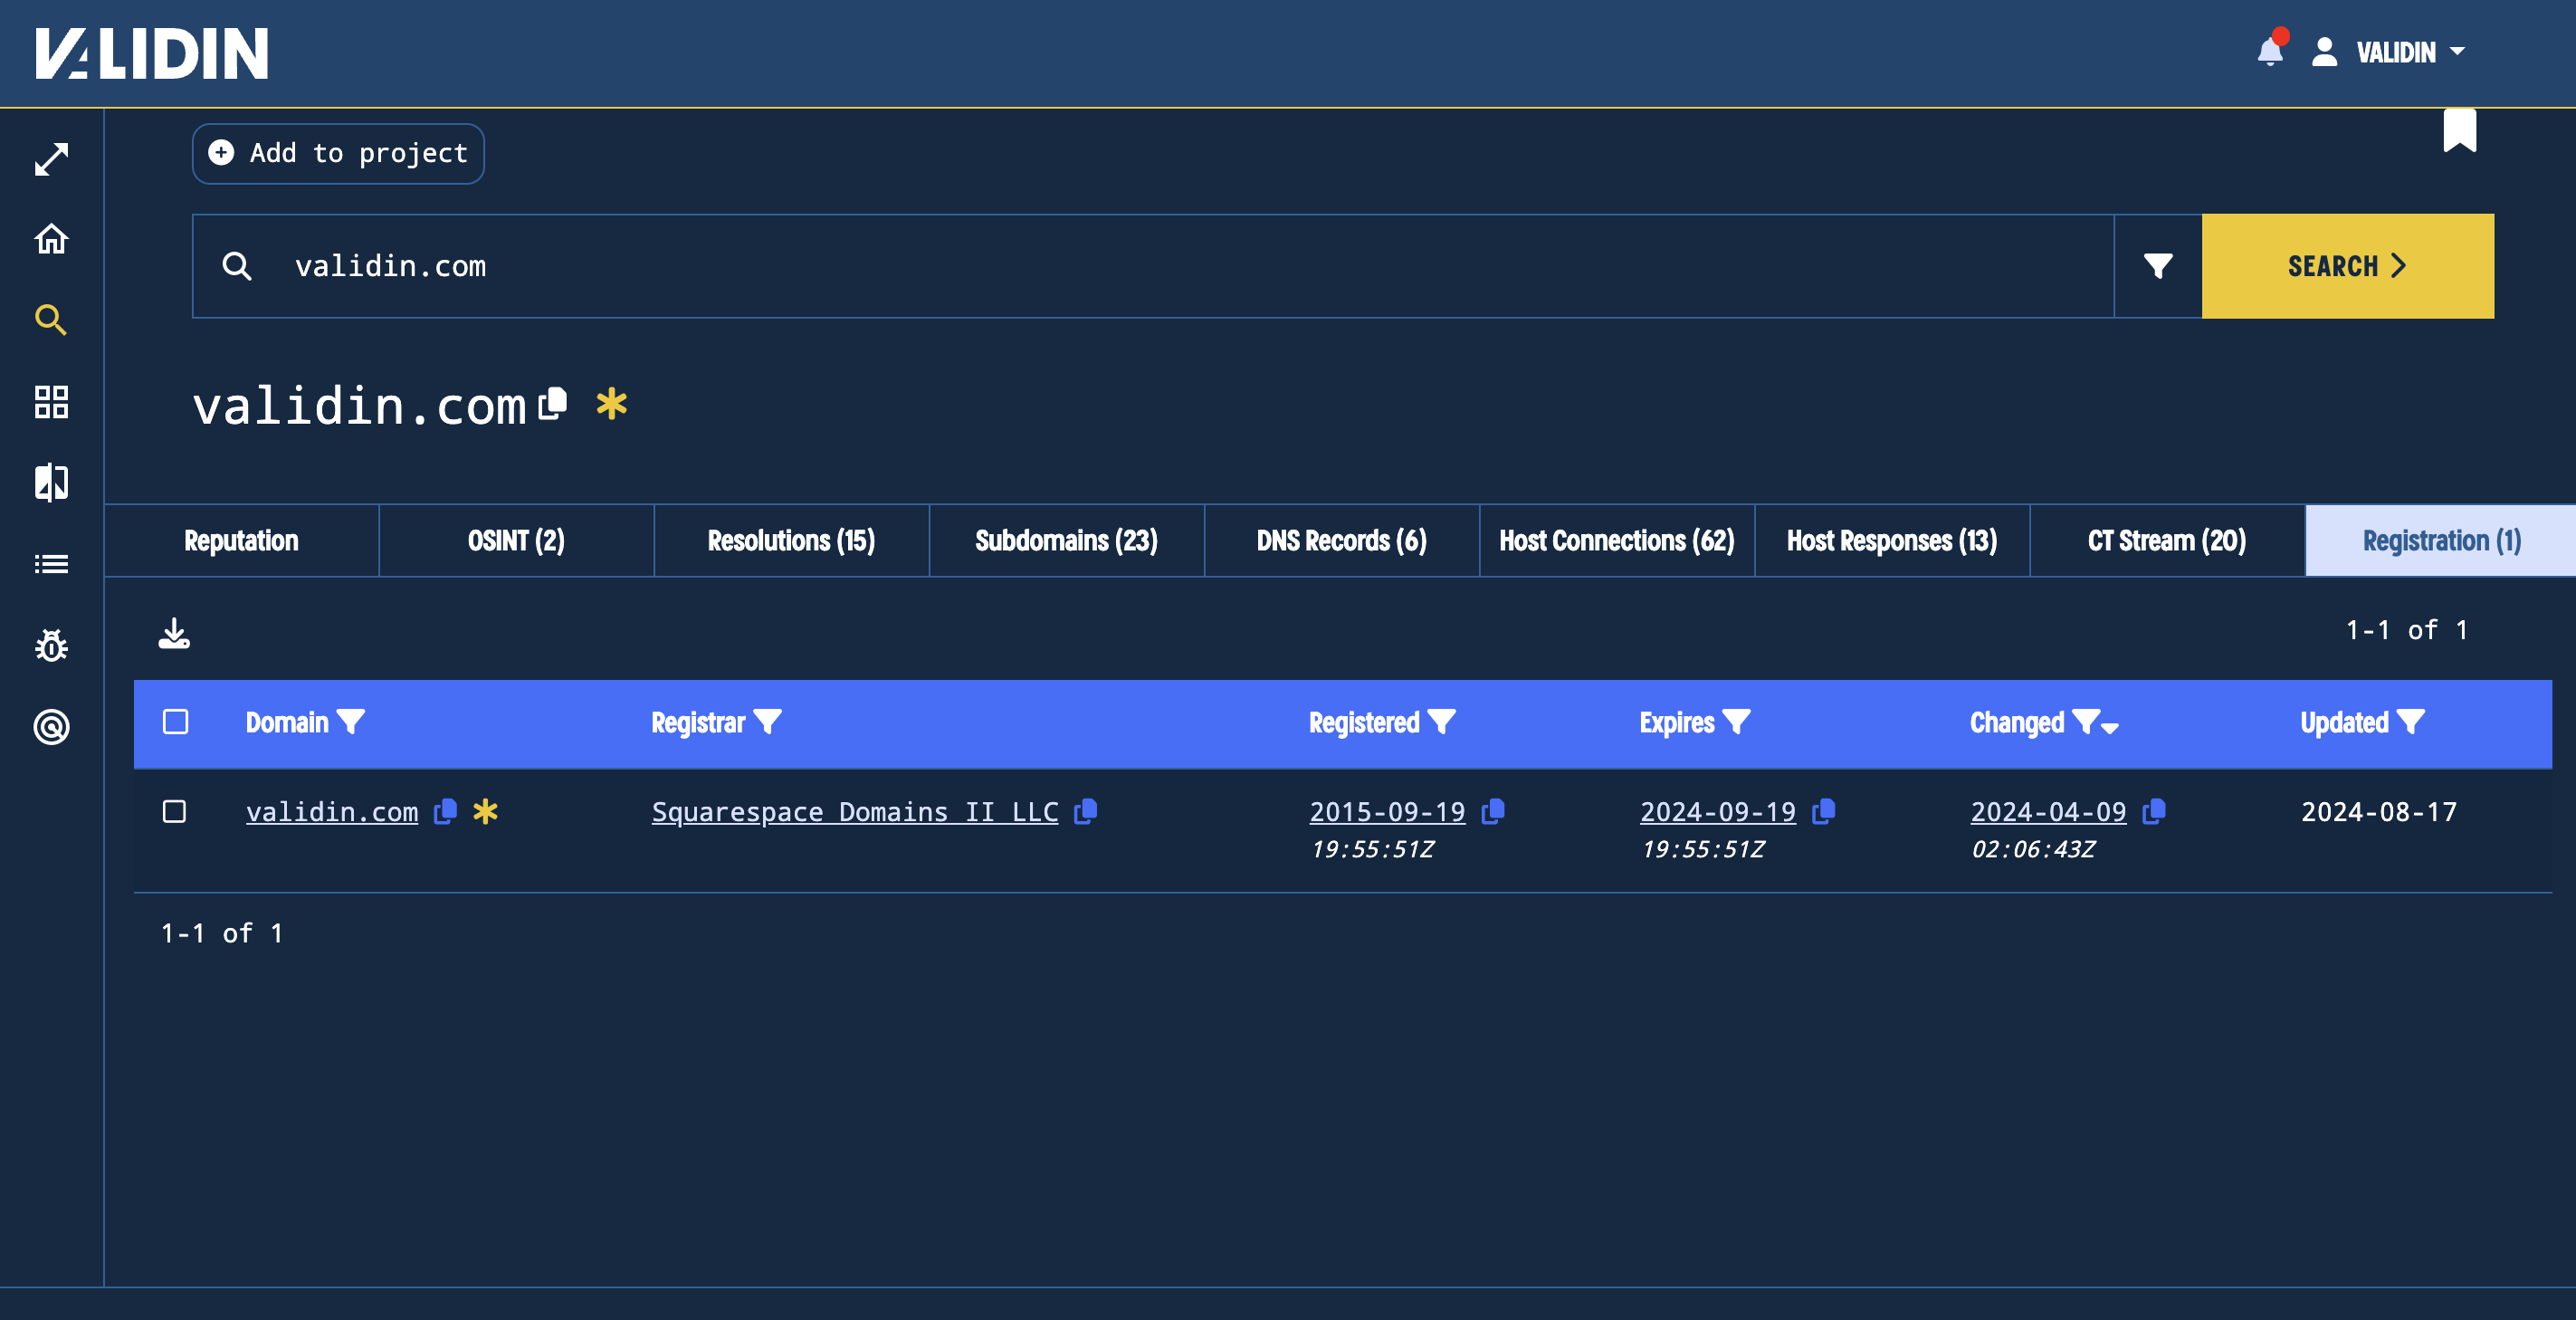Switch to the Reputation tab

241,540
